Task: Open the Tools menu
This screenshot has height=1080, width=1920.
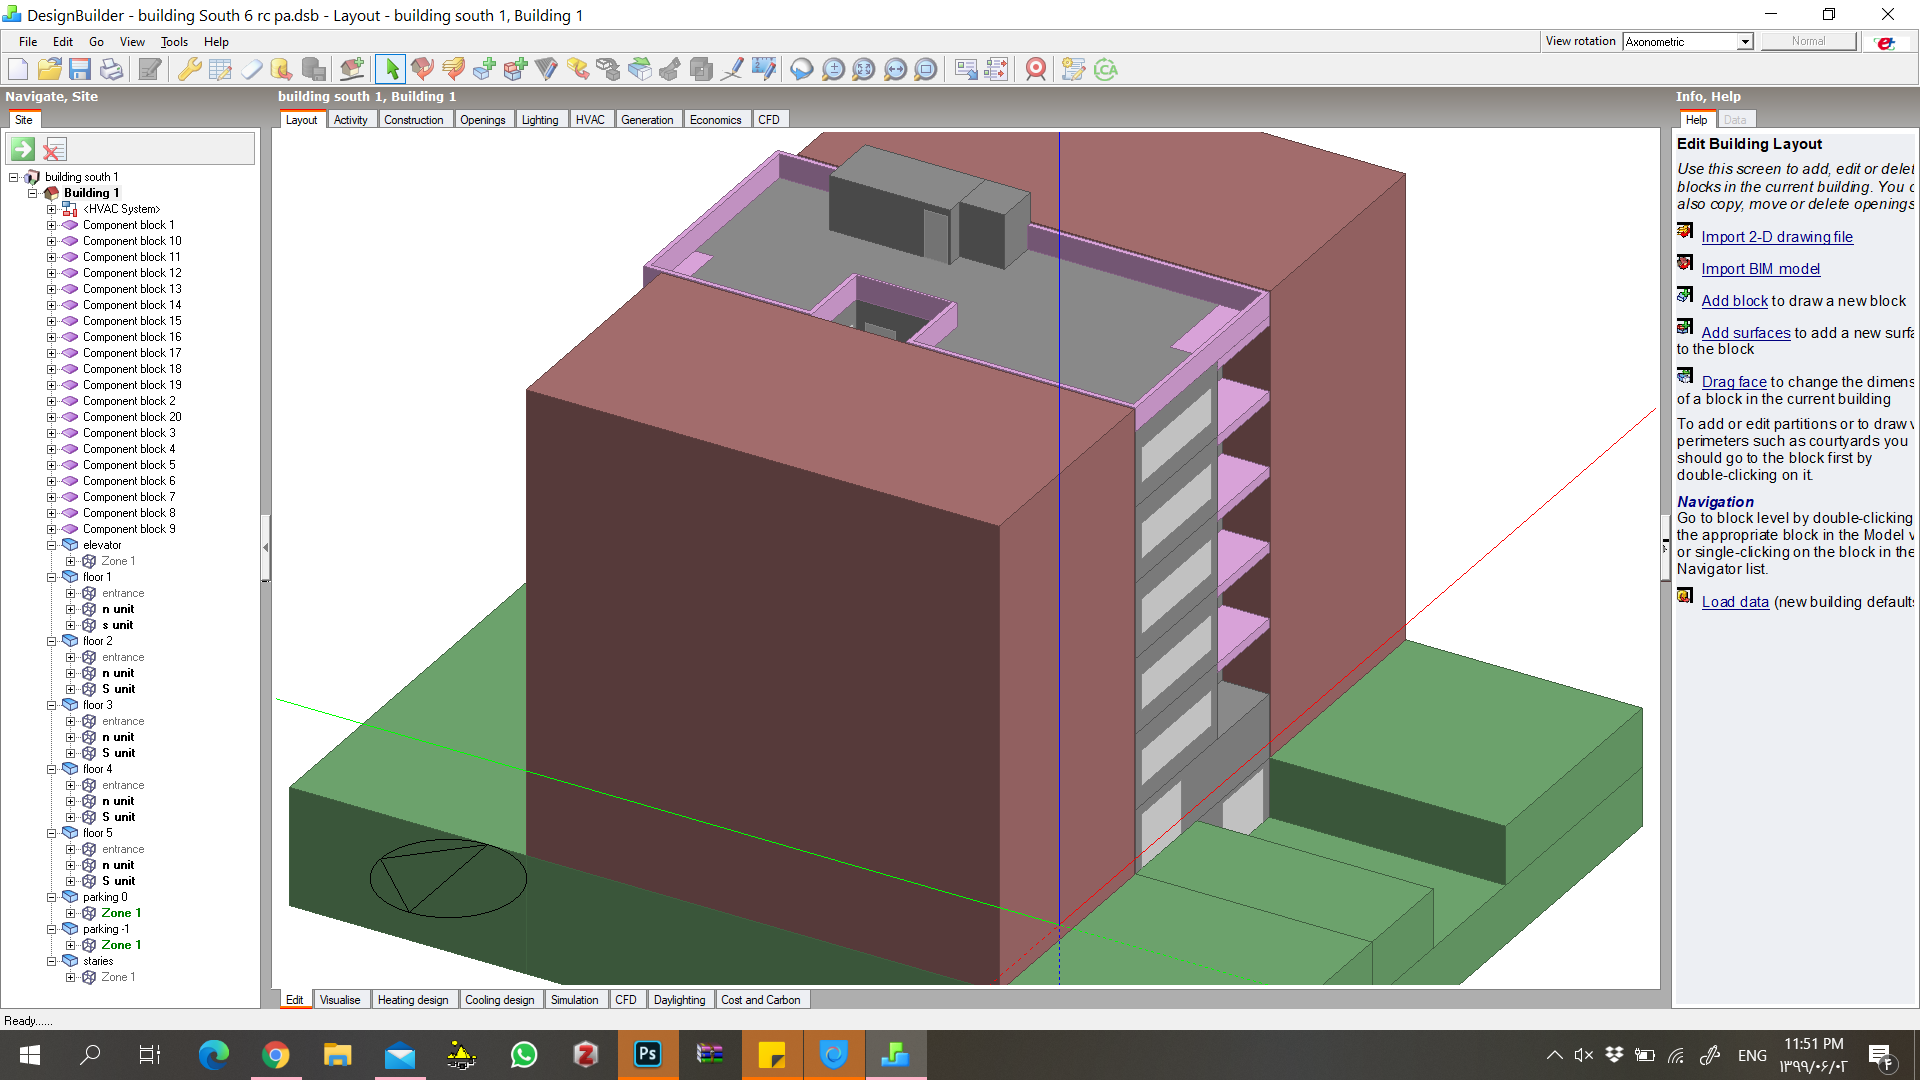Action: coord(174,42)
